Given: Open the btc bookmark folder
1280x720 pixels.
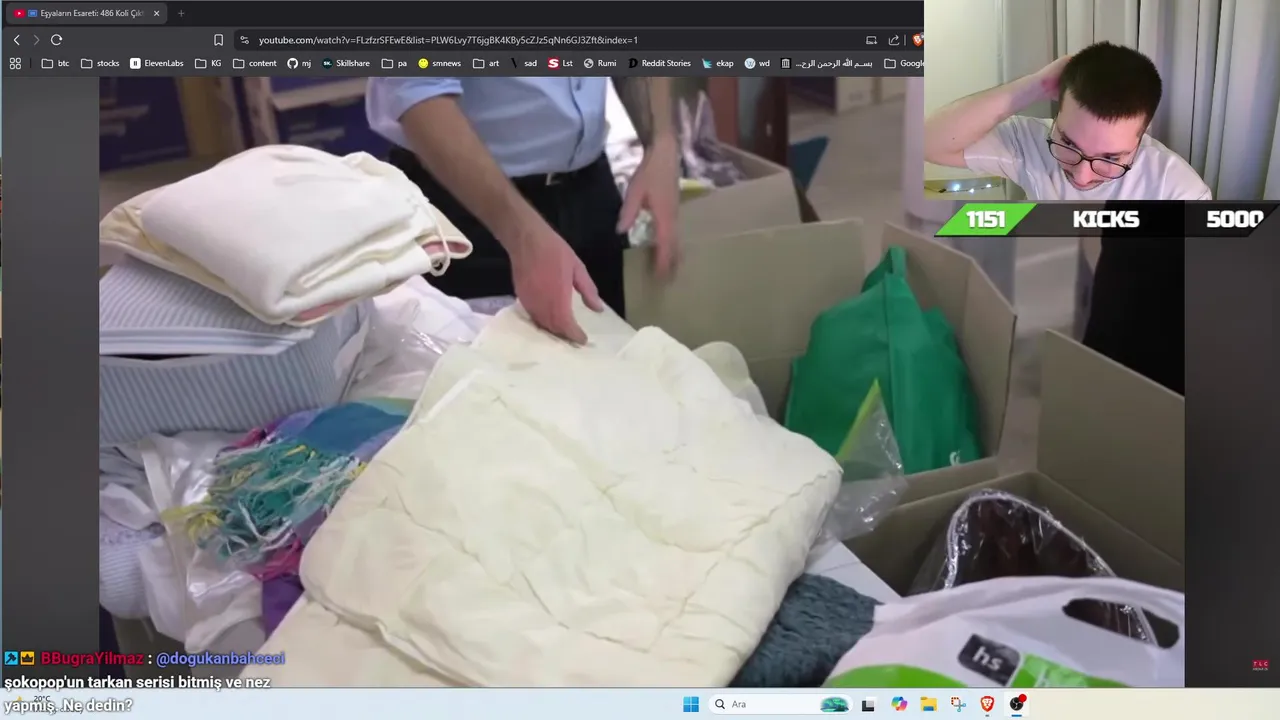Looking at the screenshot, I should click(56, 63).
